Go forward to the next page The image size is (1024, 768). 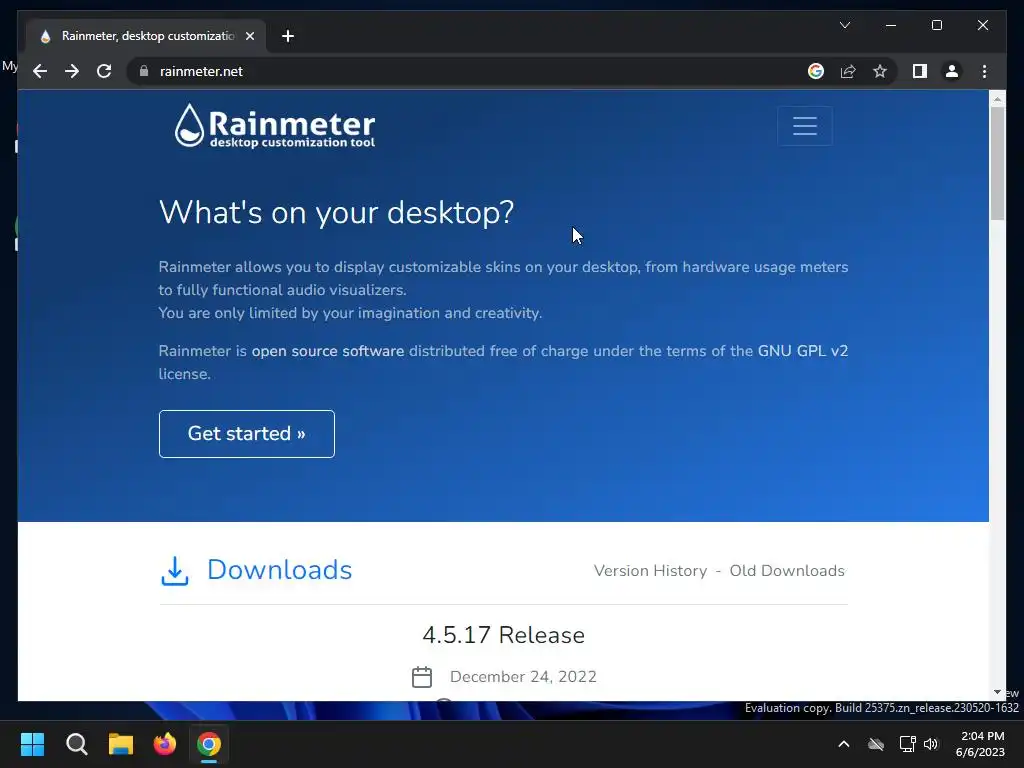(x=72, y=71)
